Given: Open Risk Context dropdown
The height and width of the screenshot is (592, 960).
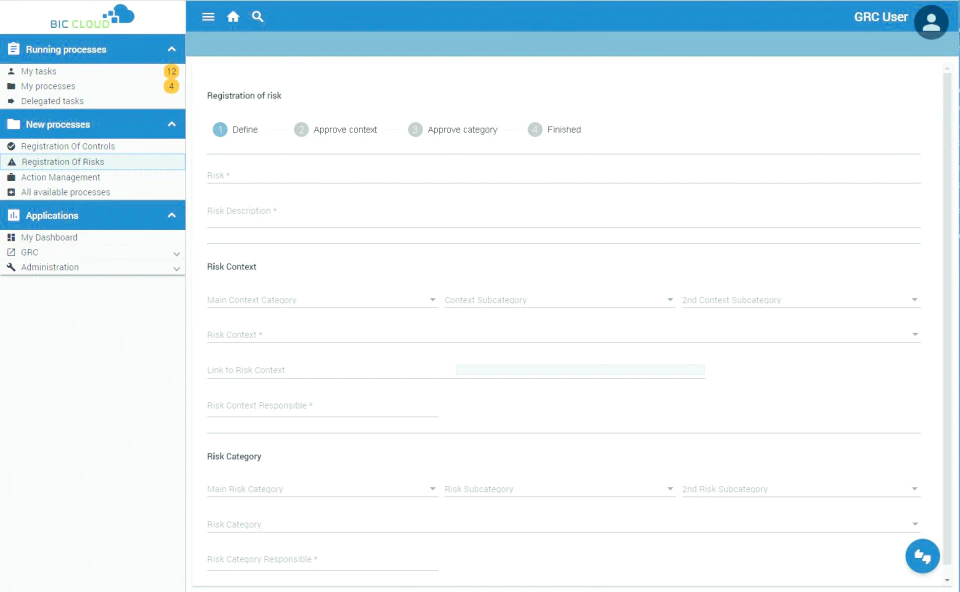Looking at the screenshot, I should coord(563,335).
